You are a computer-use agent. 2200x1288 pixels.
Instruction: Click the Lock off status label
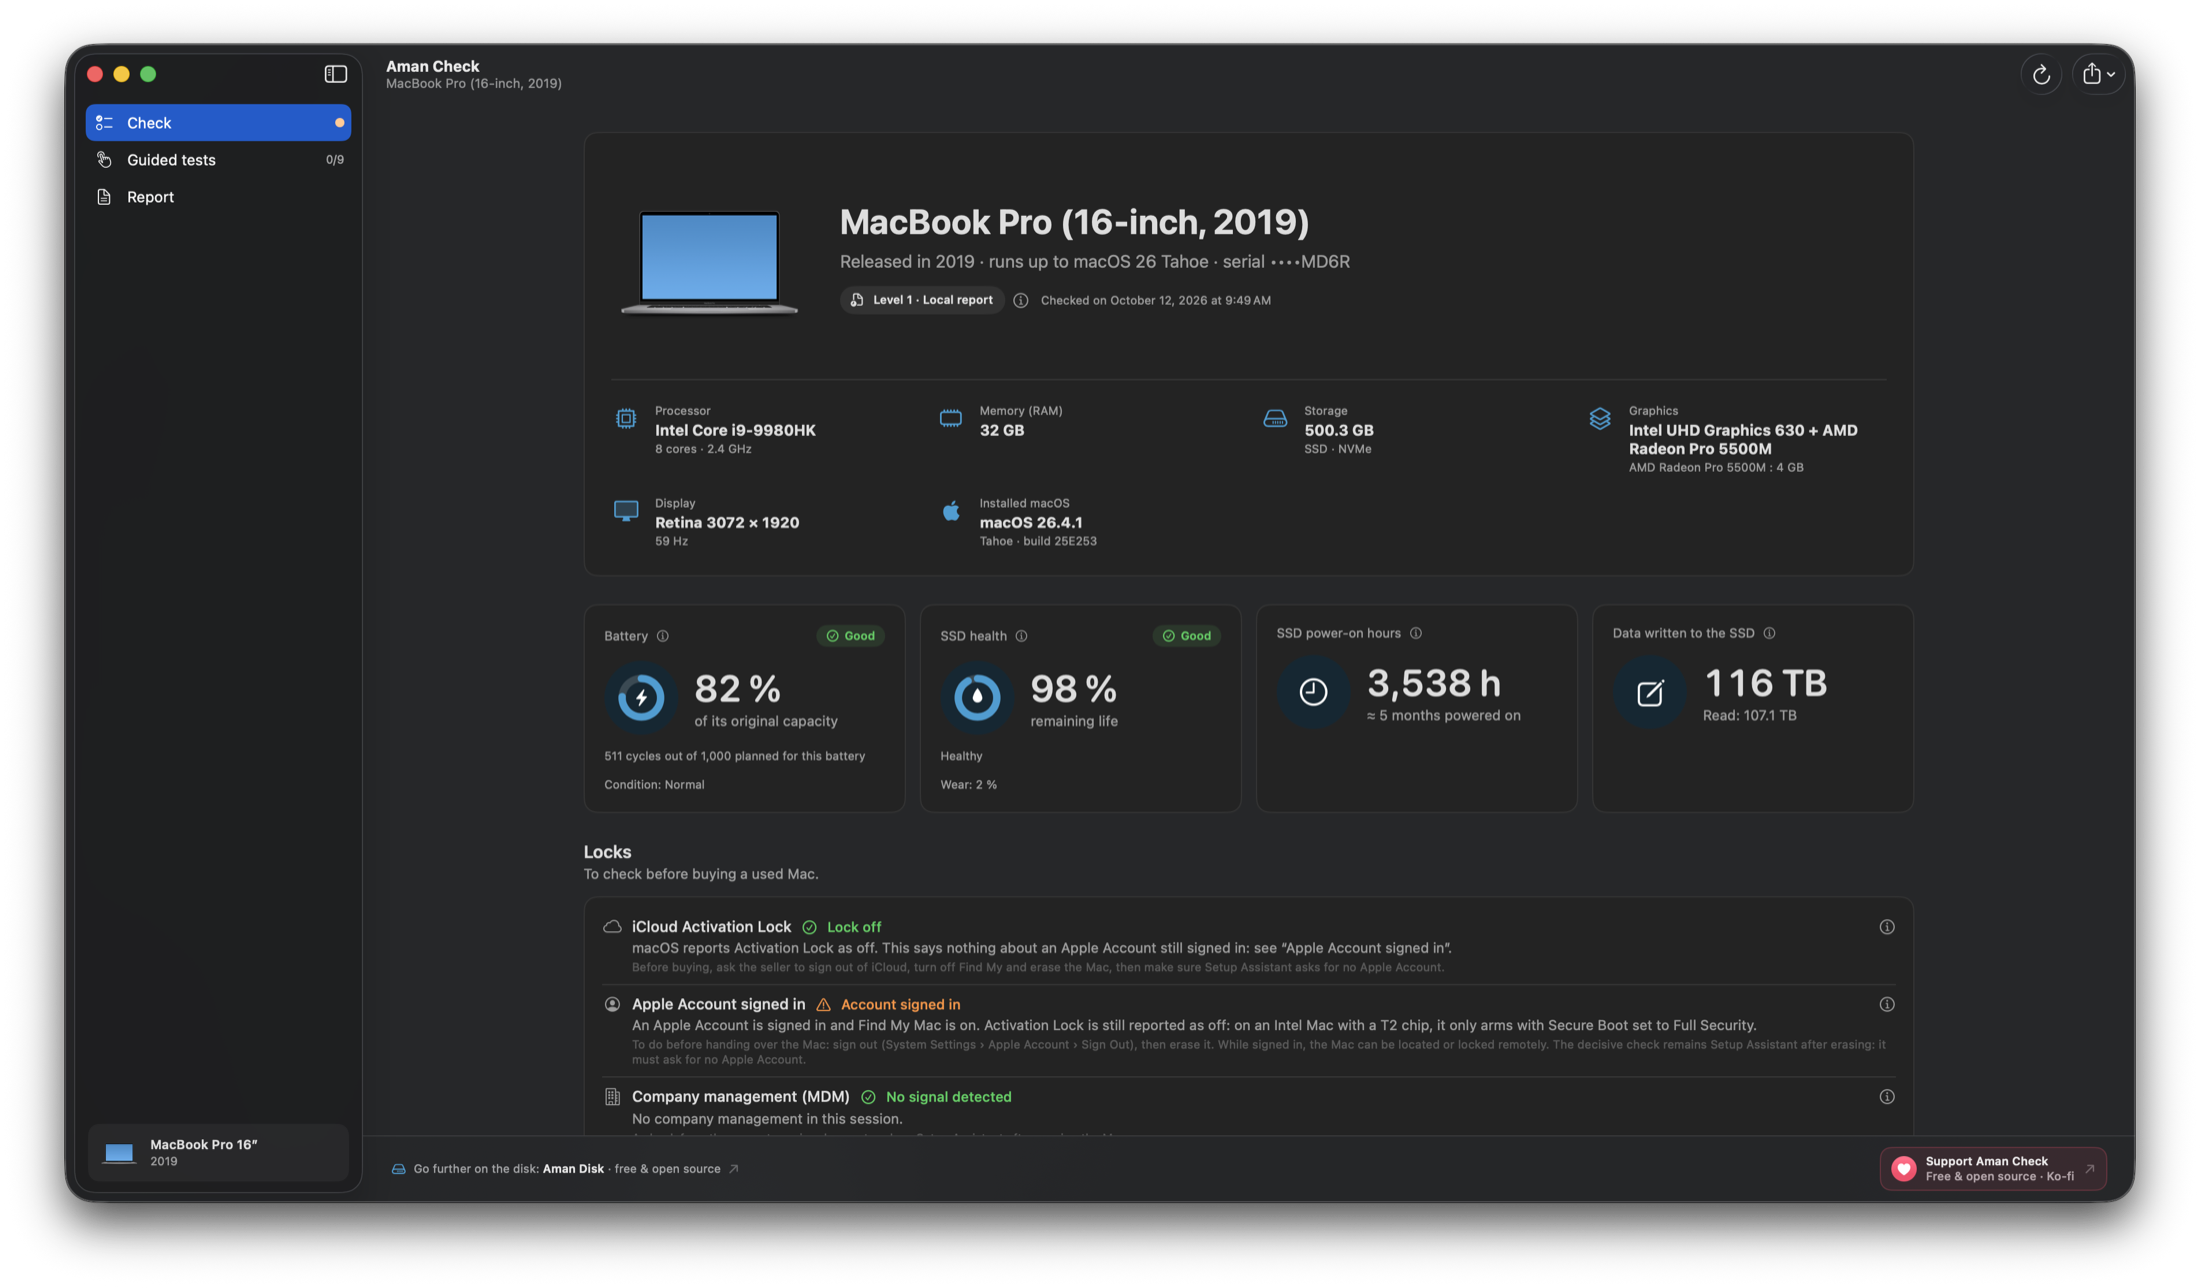853,927
